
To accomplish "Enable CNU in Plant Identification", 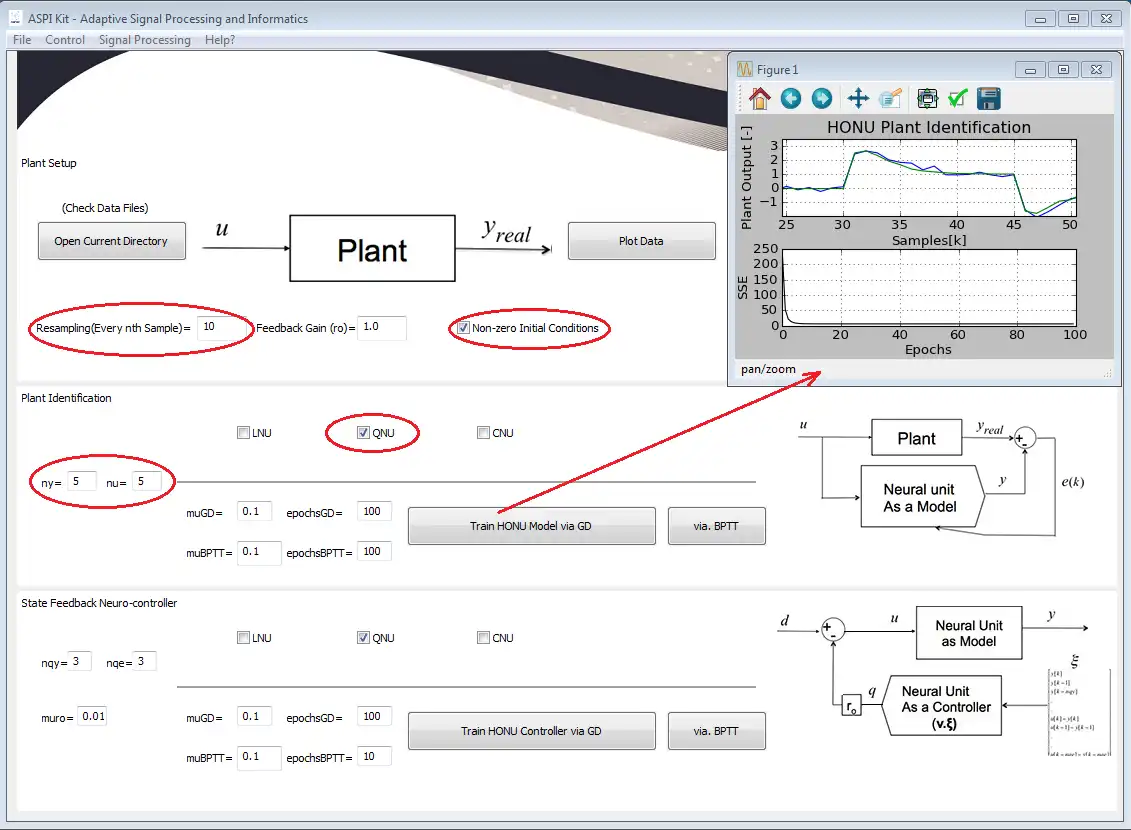I will pos(483,433).
